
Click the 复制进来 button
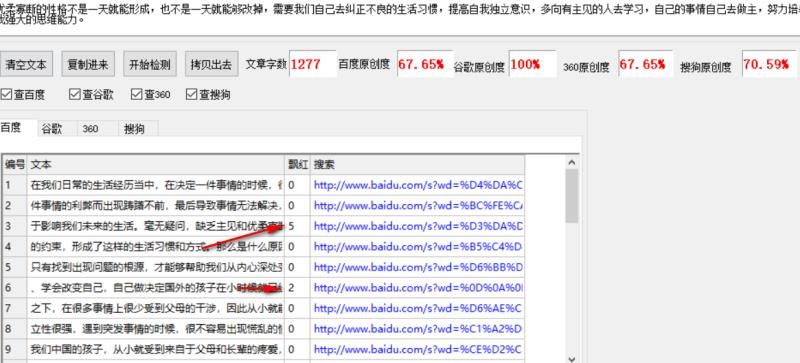click(x=88, y=64)
